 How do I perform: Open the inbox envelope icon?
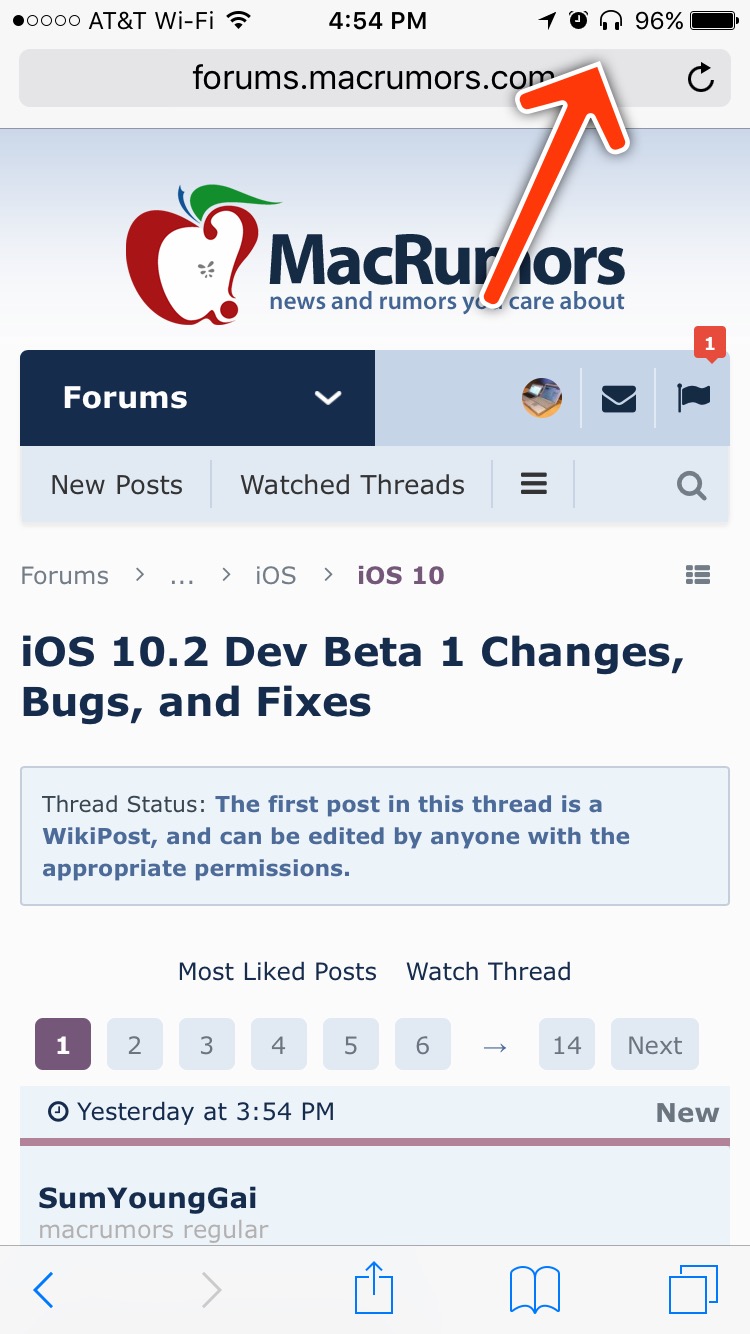[x=619, y=398]
